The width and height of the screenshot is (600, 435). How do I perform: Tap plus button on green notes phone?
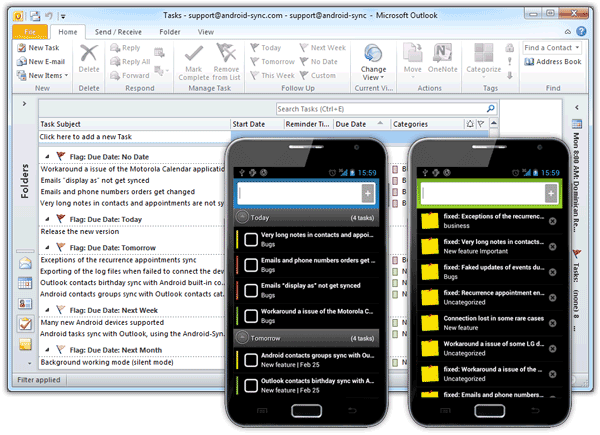click(x=551, y=193)
